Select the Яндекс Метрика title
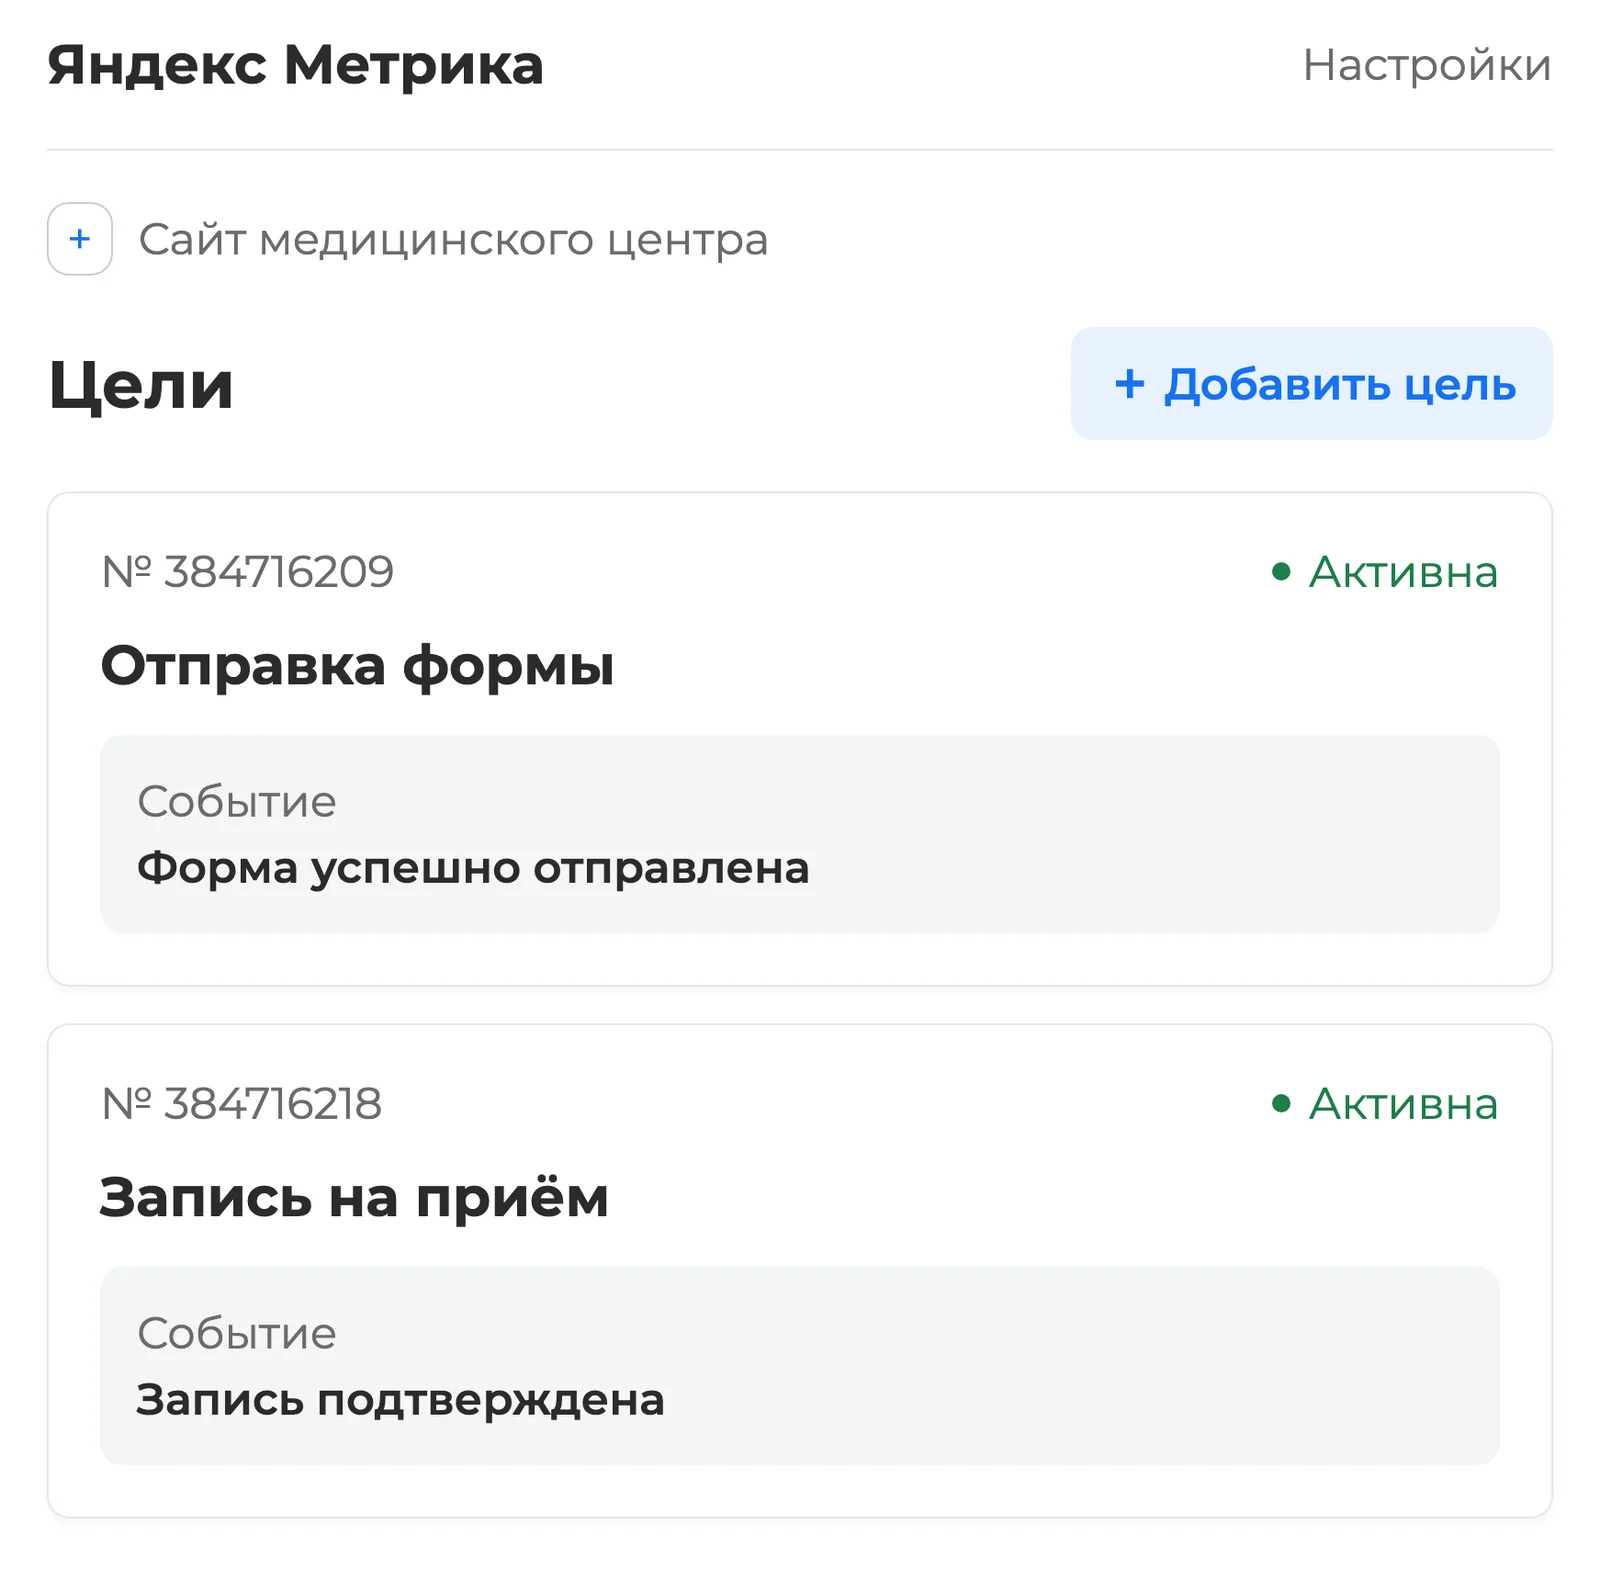 point(295,66)
